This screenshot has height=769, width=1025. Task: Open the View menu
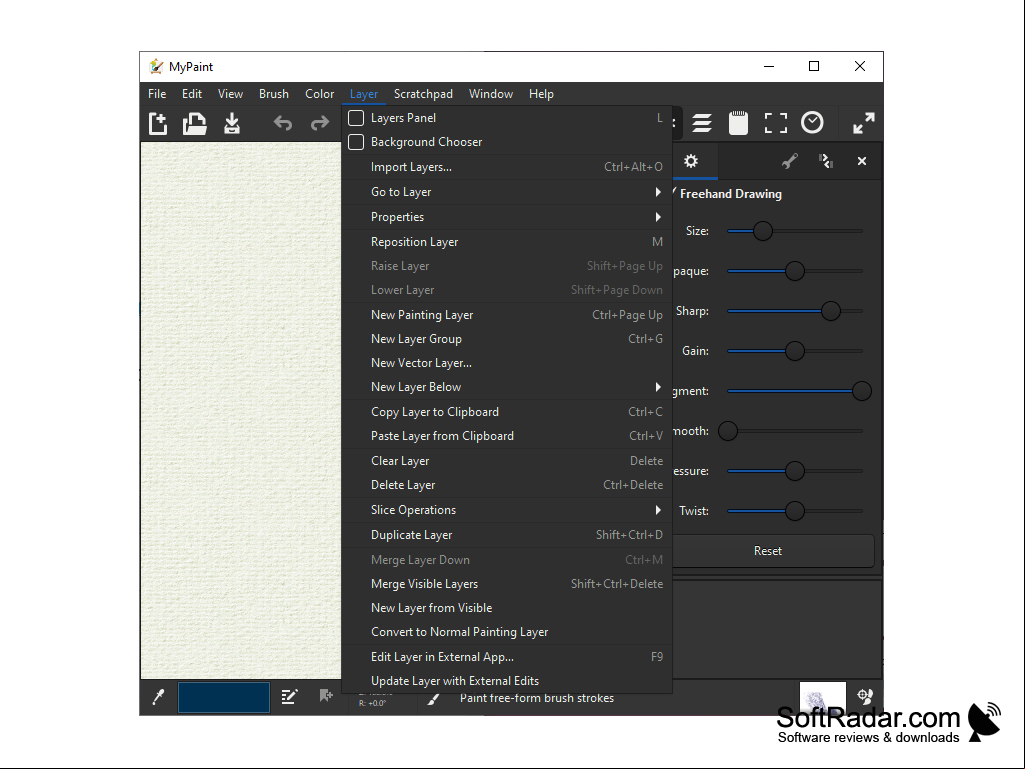pos(230,94)
